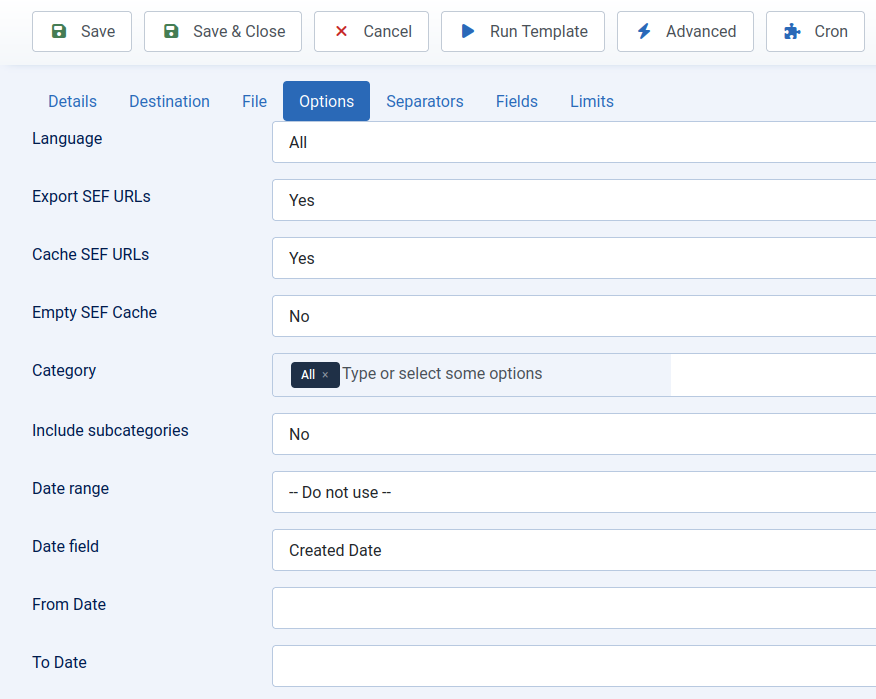876x699 pixels.
Task: Click the Save floppy disk icon
Action: [x=60, y=31]
